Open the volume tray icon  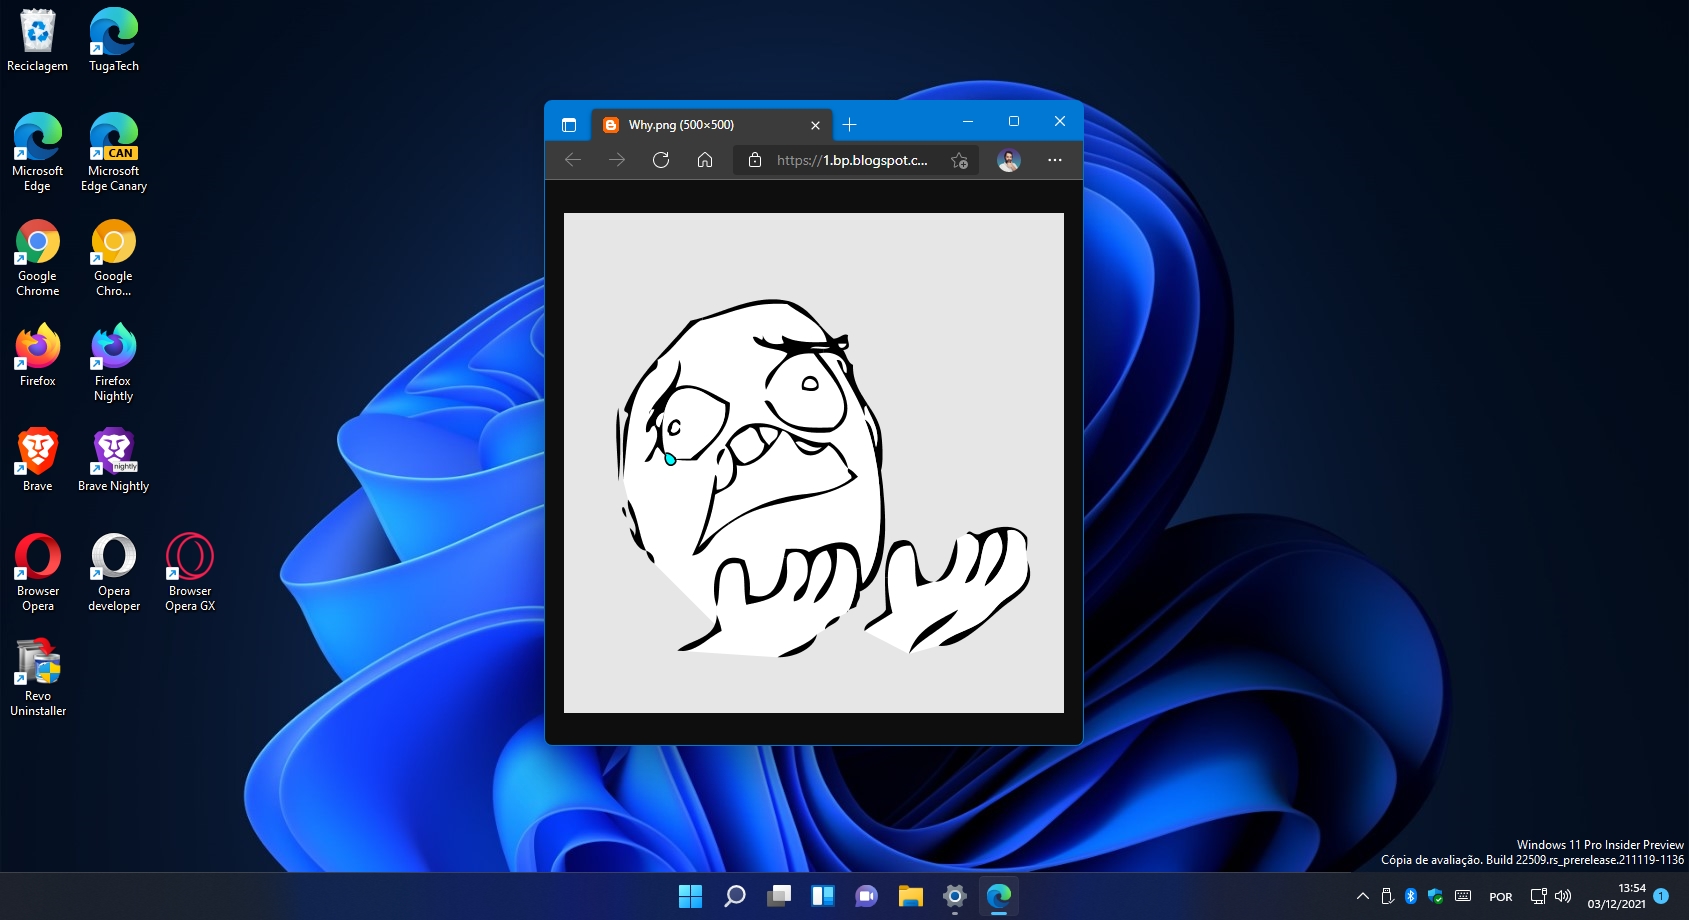(1563, 896)
